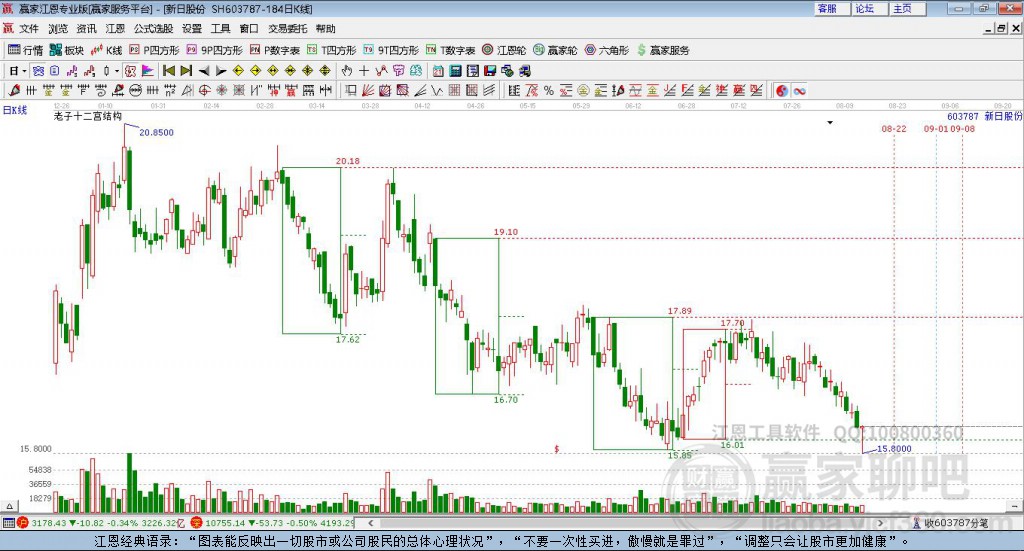Viewport: 1024px width, 551px height.
Task: Move chart left with black arrow
Action: (x=204, y=71)
